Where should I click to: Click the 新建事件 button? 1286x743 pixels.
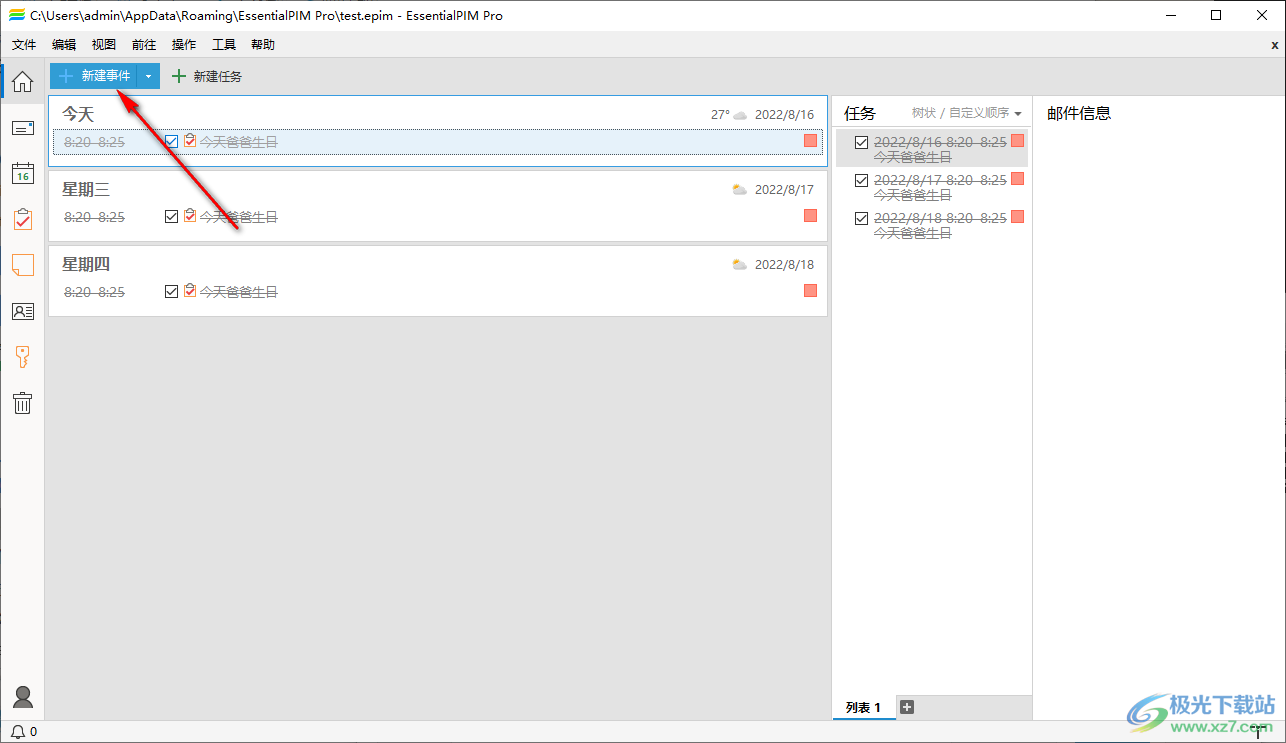coord(93,76)
